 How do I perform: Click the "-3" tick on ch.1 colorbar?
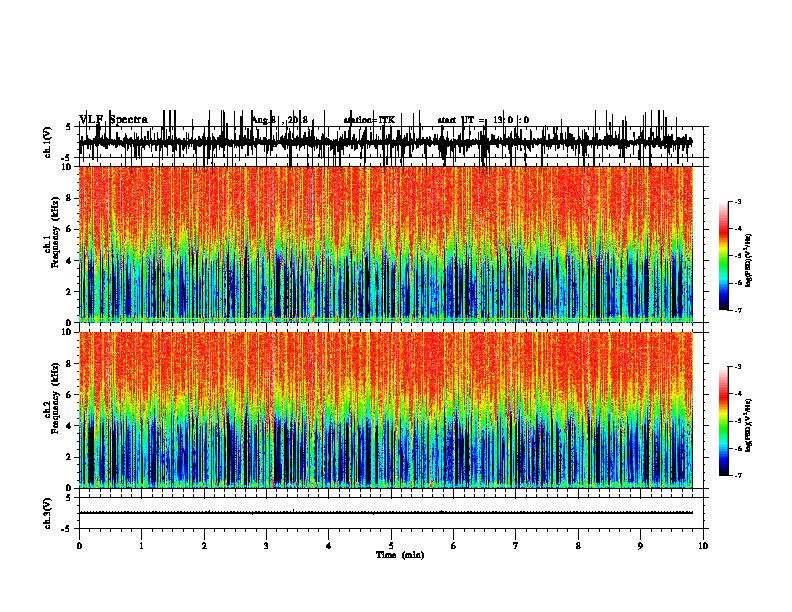pyautogui.click(x=738, y=202)
